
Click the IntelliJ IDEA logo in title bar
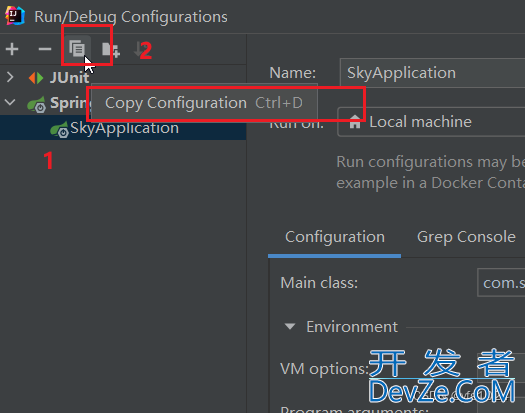point(15,16)
